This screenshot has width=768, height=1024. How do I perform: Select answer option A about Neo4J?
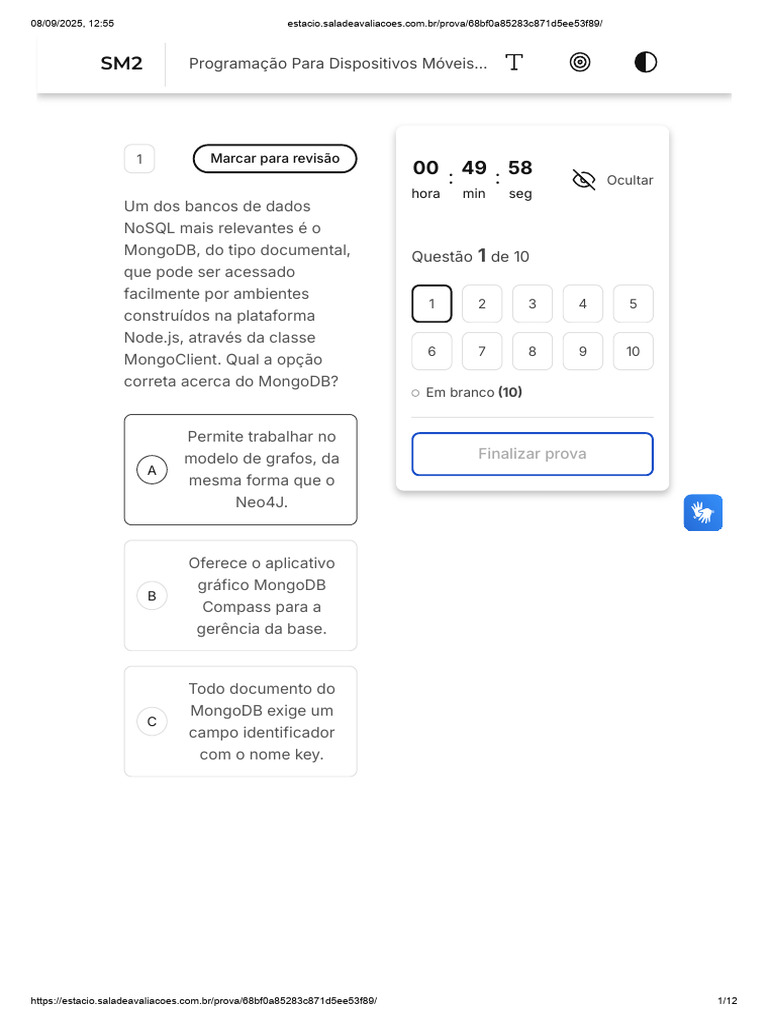[240, 470]
